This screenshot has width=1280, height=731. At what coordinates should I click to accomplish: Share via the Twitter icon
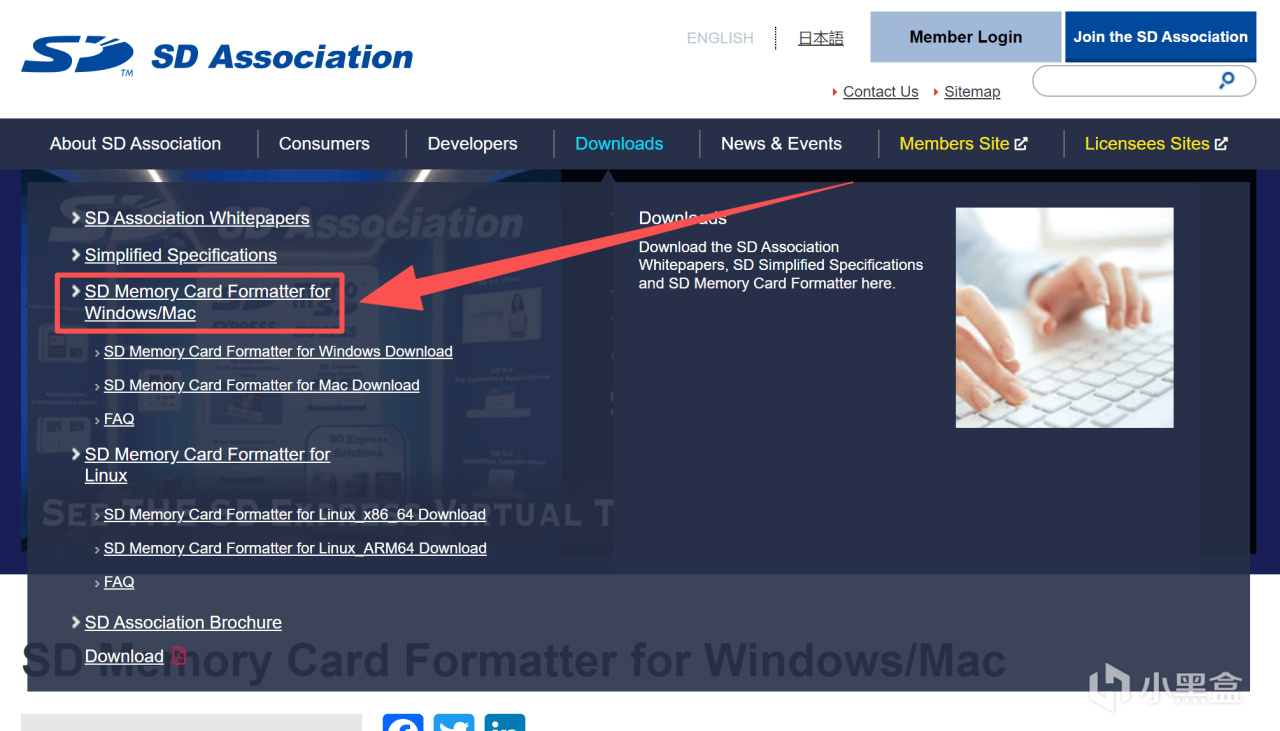[454, 722]
